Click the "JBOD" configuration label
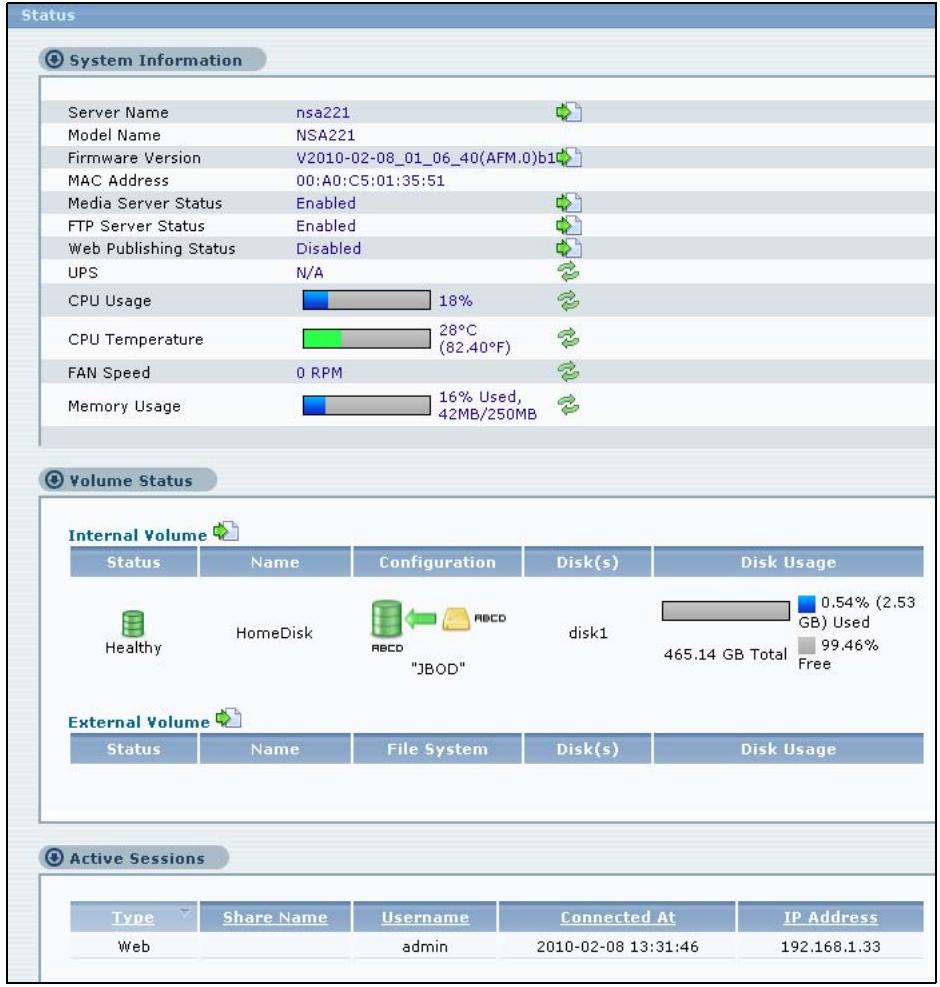The height and width of the screenshot is (987, 940). (438, 668)
